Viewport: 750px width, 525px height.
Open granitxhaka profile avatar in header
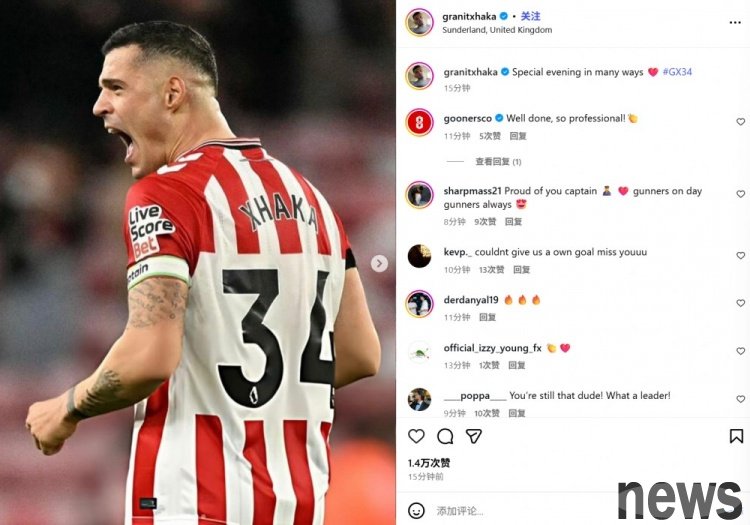[x=419, y=22]
